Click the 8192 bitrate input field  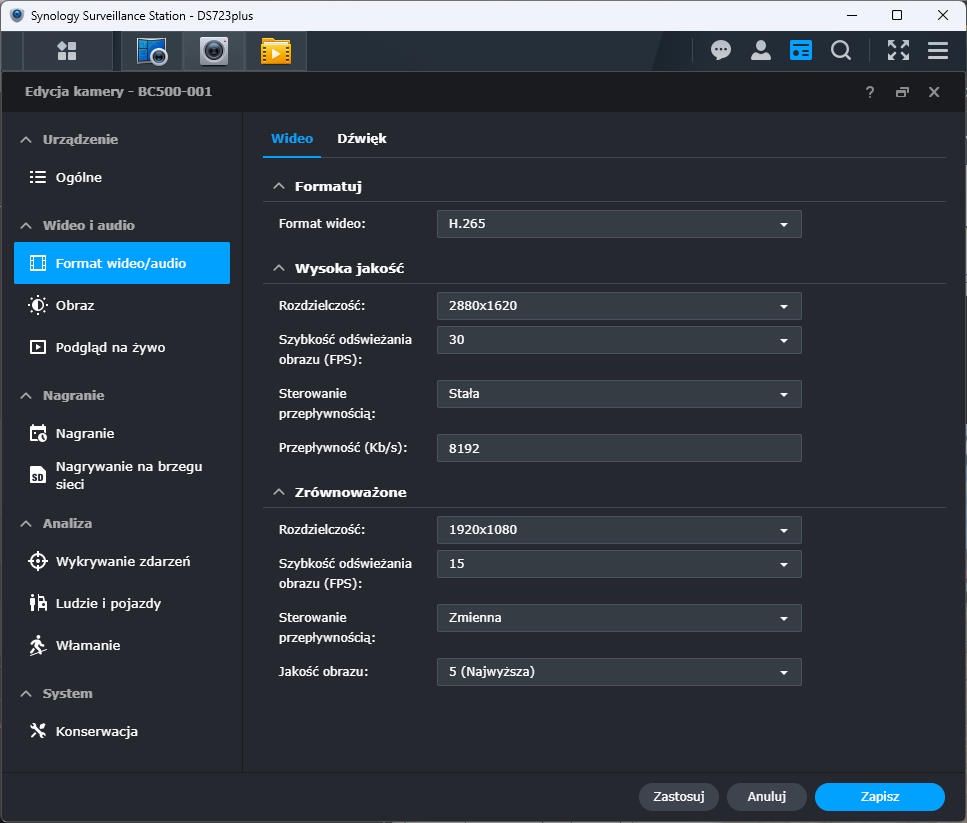click(619, 448)
